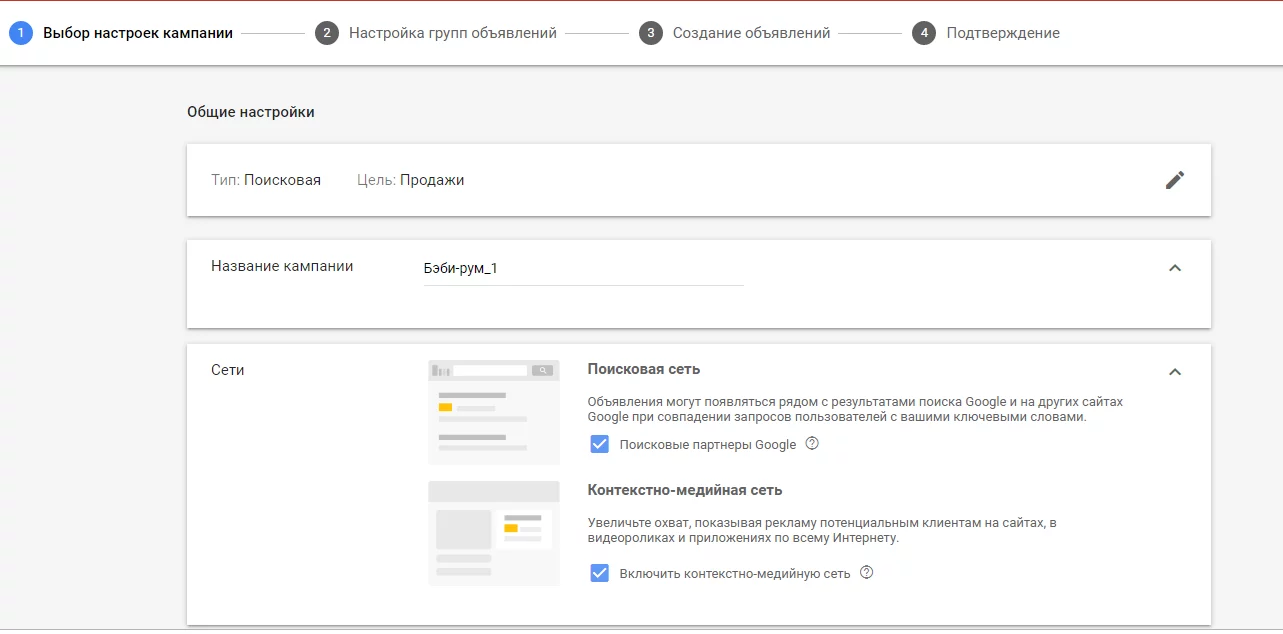The image size is (1283, 634).
Task: Click the Тип: Поисковая text
Action: point(266,180)
